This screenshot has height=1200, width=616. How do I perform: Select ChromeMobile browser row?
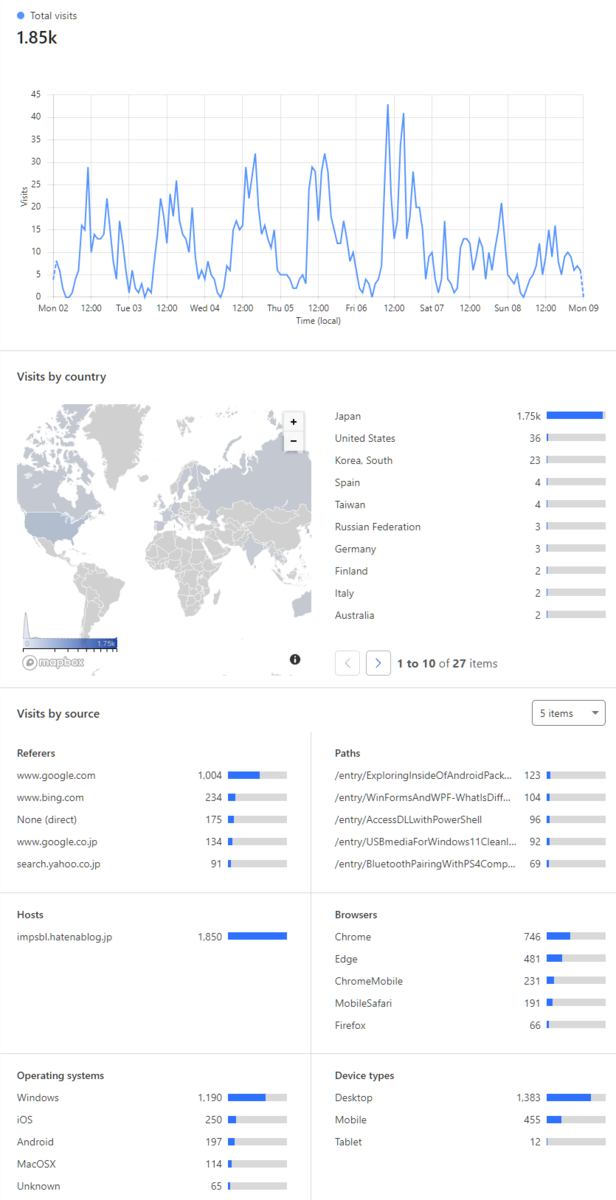point(470,981)
